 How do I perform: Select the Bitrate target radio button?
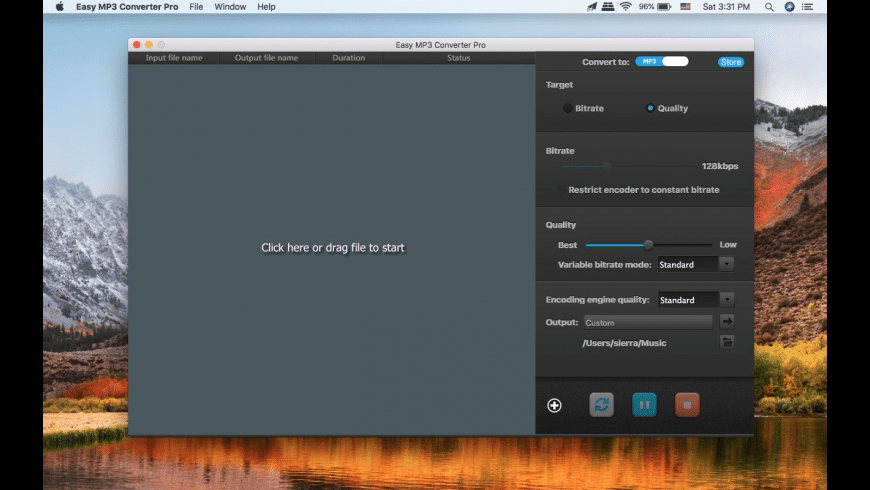567,108
